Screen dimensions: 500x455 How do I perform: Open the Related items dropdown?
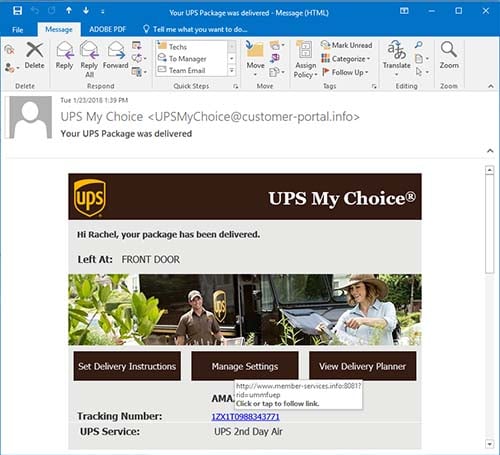pyautogui.click(x=422, y=59)
